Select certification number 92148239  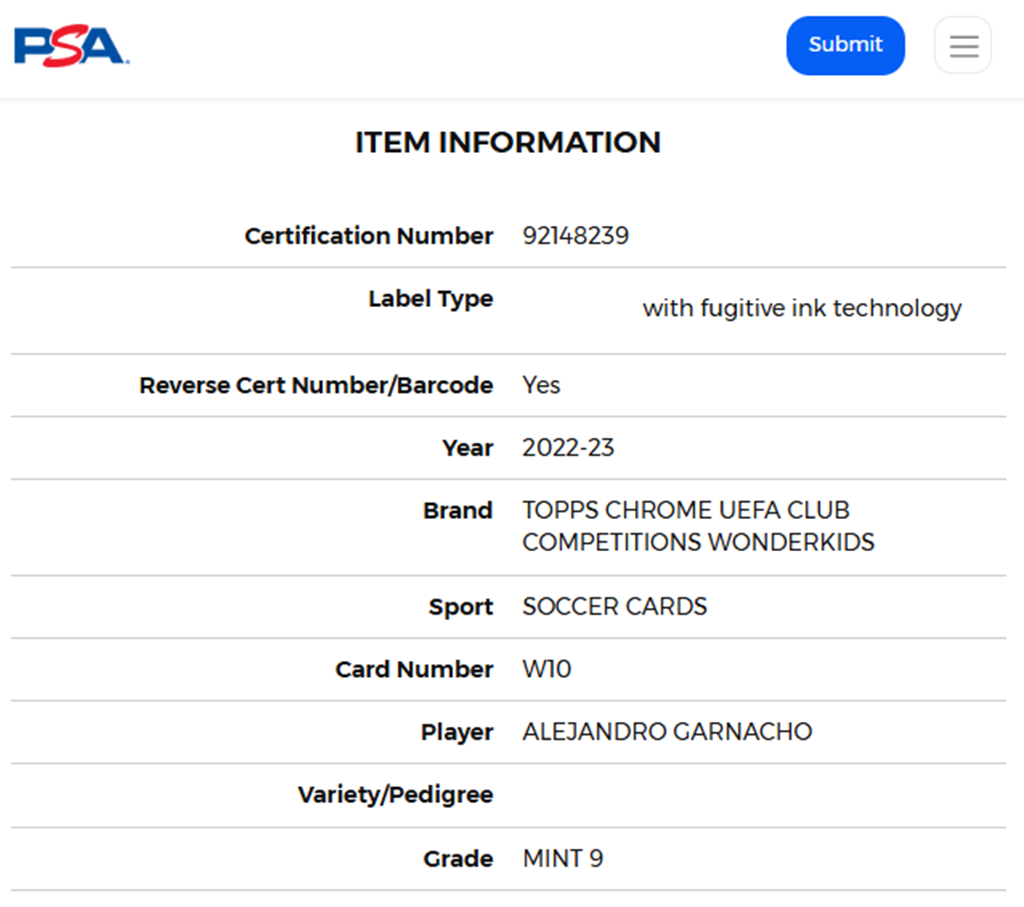pyautogui.click(x=575, y=236)
